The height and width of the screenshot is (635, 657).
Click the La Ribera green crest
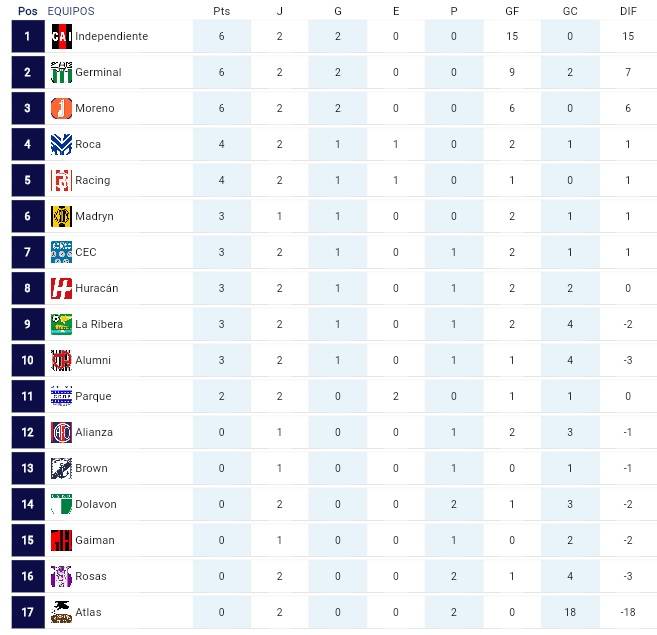(x=61, y=325)
